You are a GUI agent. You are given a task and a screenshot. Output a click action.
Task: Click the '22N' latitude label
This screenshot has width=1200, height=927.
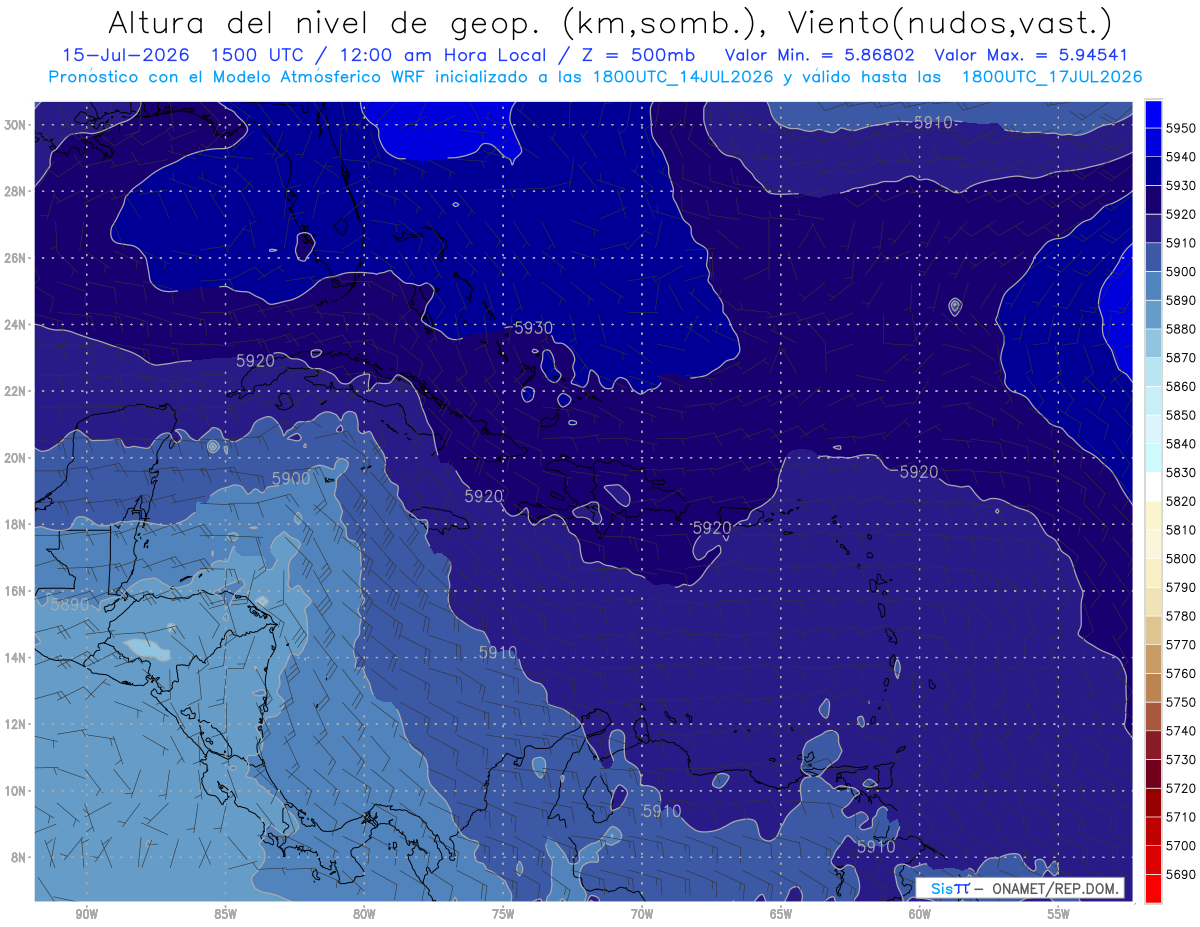(15, 391)
